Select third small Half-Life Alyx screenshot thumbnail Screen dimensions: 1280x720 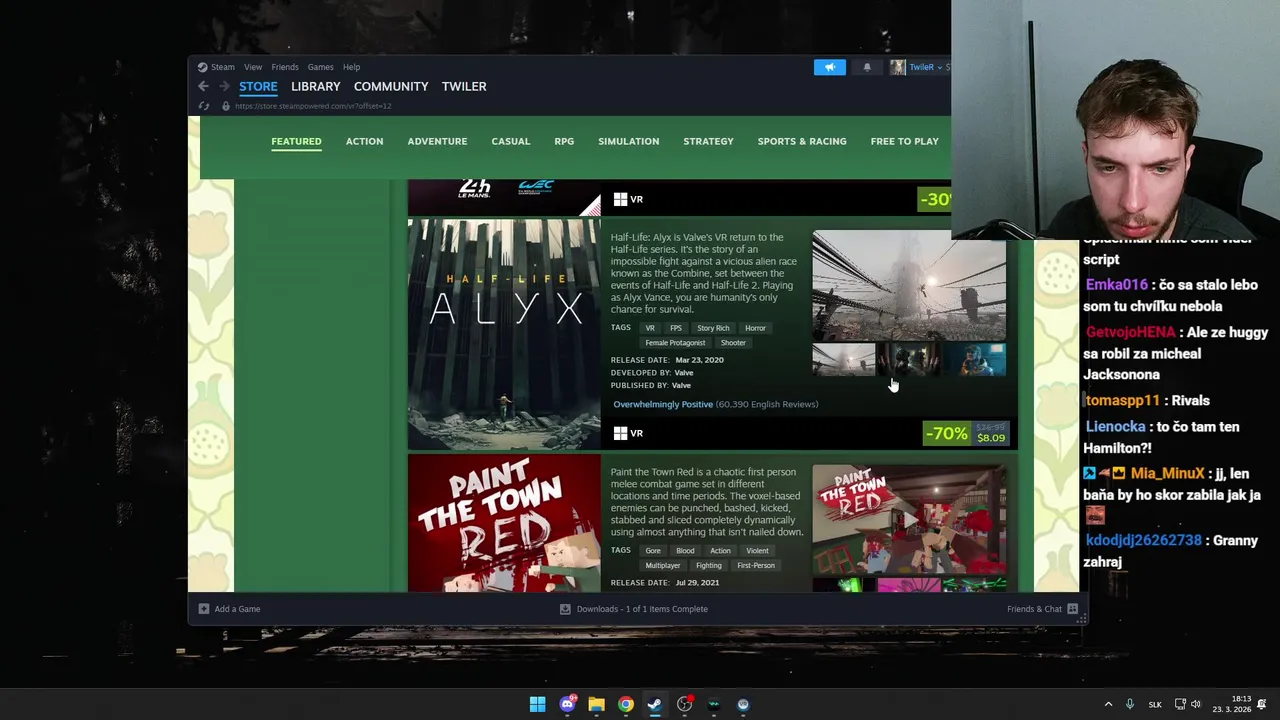(x=975, y=360)
